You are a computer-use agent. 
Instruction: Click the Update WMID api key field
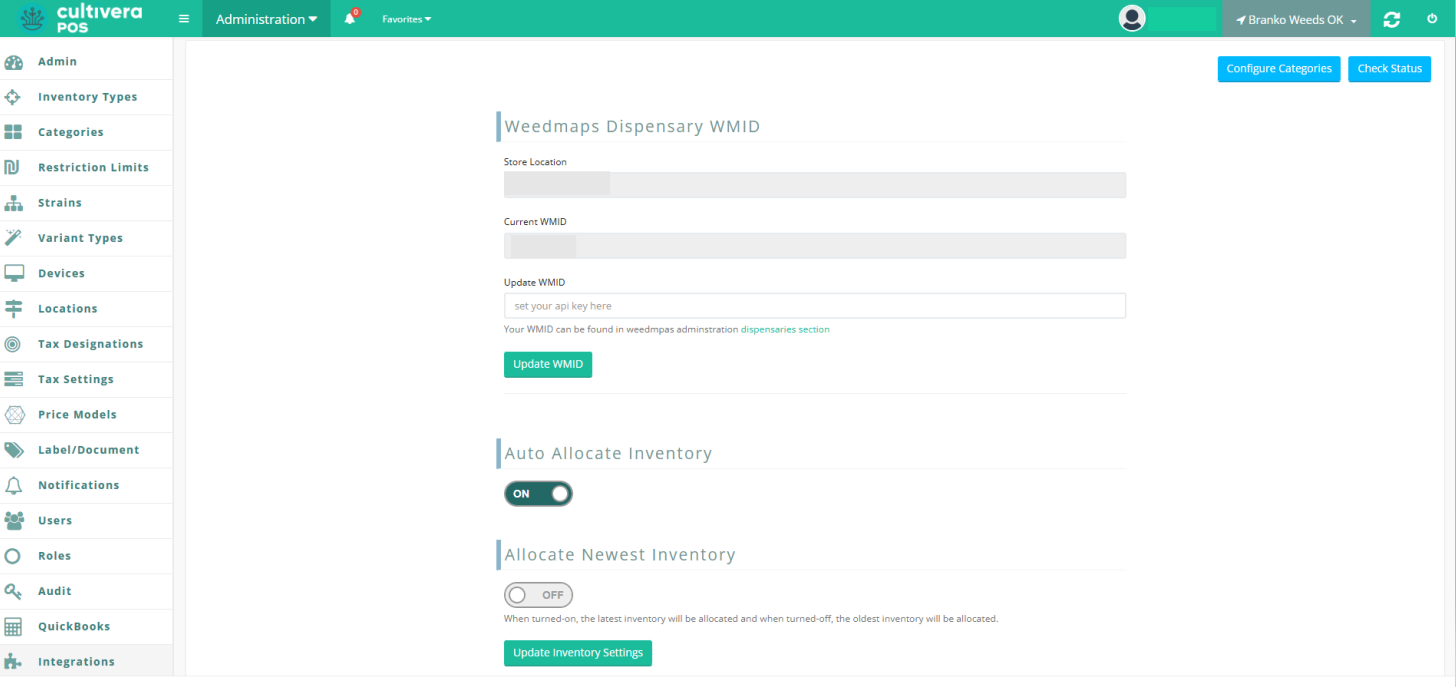point(815,306)
